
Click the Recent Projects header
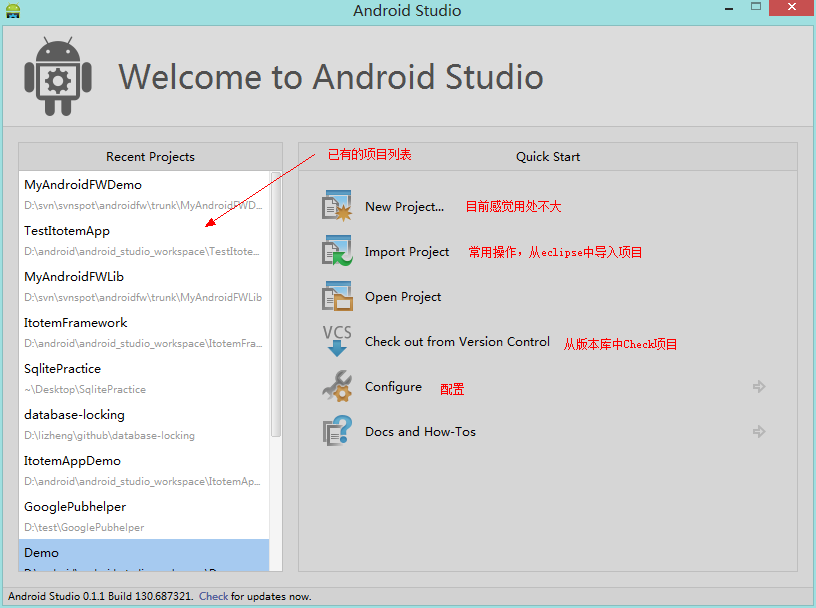(x=150, y=157)
